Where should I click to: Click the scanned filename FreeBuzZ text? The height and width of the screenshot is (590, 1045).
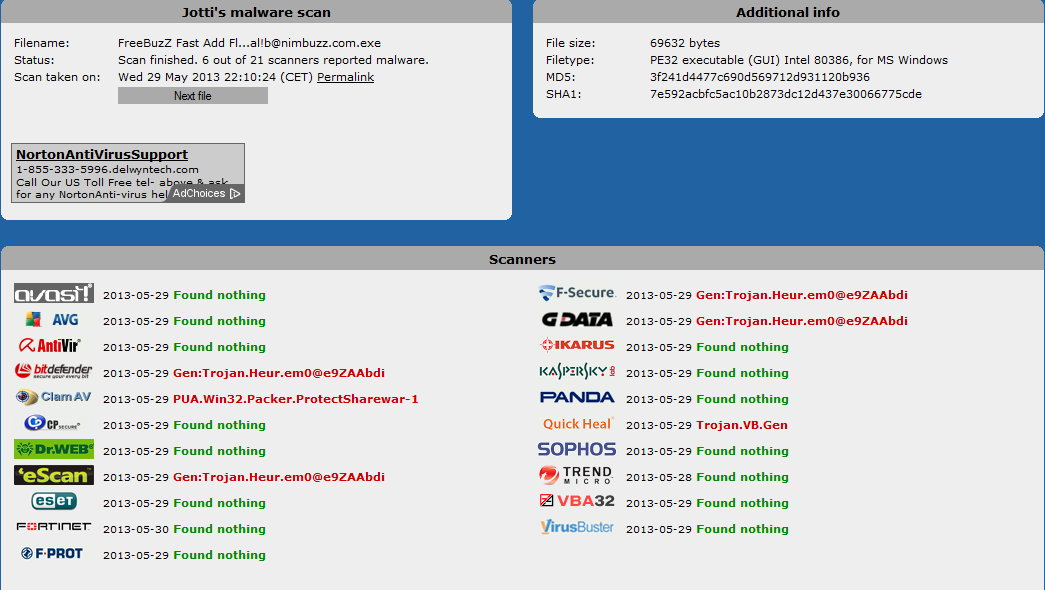249,43
